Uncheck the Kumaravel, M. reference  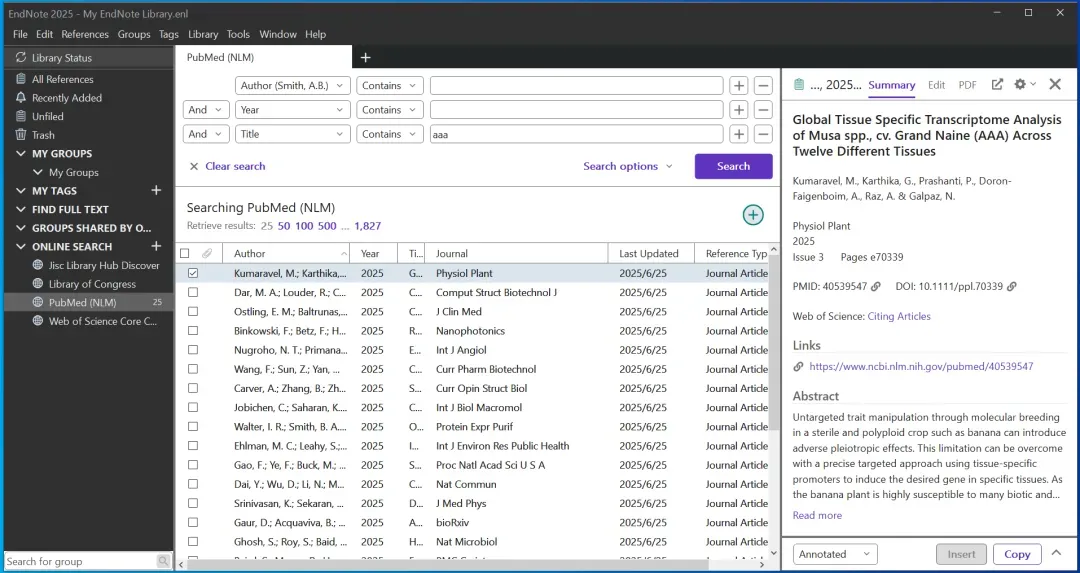(x=193, y=273)
